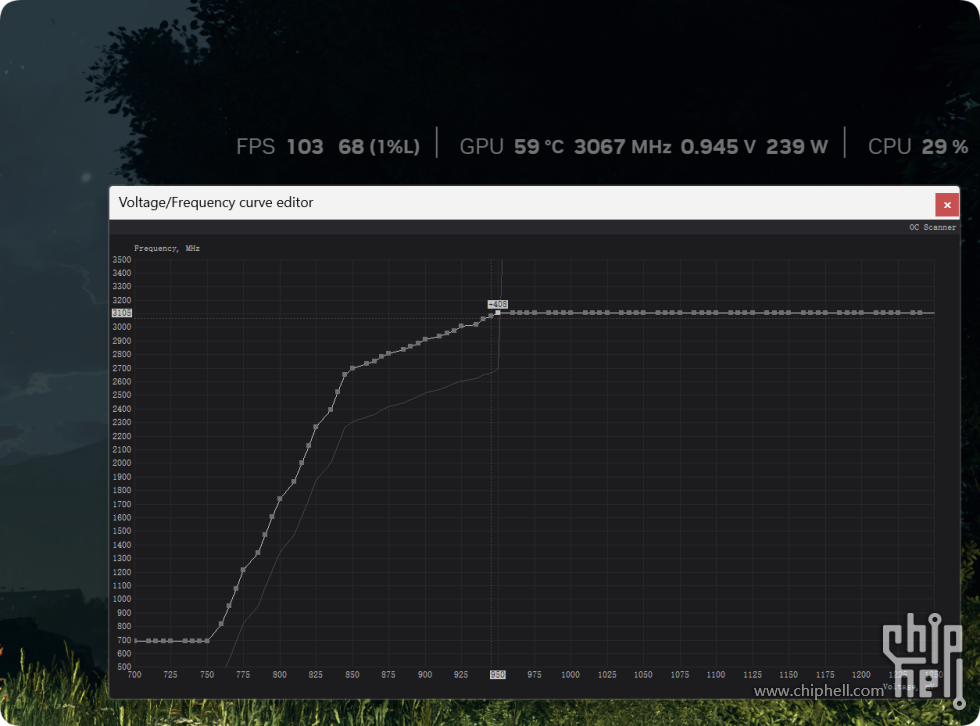Click the 239 W GPU power readout
The width and height of the screenshot is (980, 726).
click(x=797, y=147)
